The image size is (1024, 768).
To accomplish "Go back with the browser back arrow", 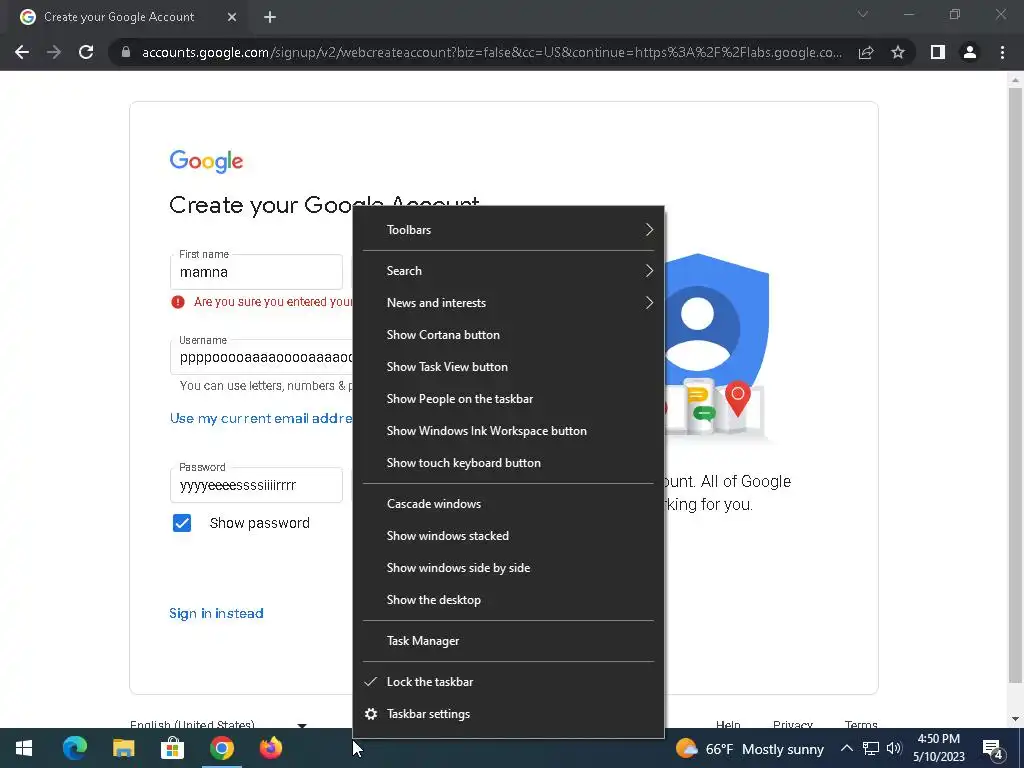I will pos(22,52).
